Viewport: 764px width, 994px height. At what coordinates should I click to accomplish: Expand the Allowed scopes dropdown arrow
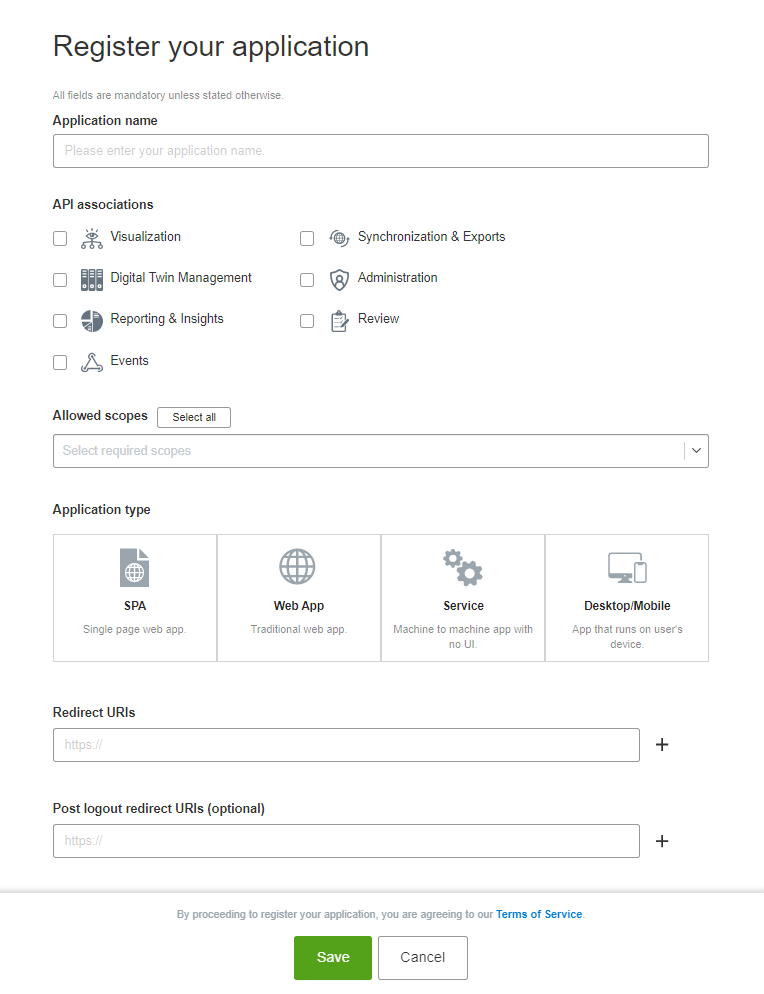(x=697, y=451)
